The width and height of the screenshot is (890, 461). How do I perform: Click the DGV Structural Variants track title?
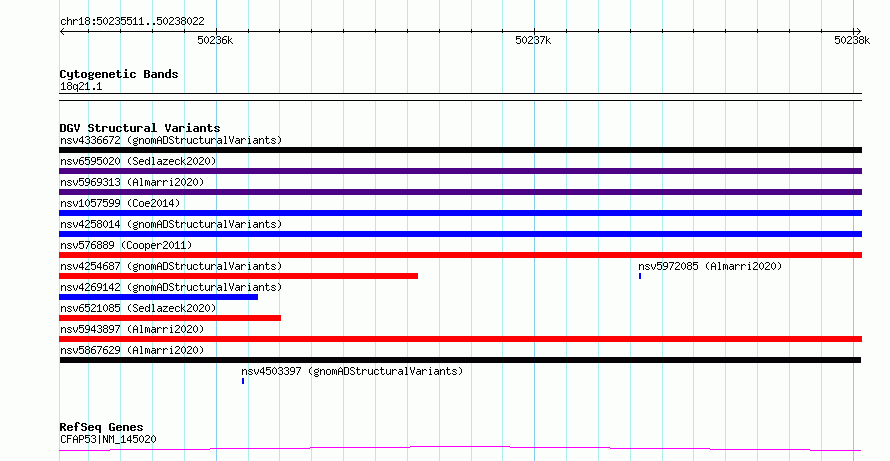(x=140, y=128)
